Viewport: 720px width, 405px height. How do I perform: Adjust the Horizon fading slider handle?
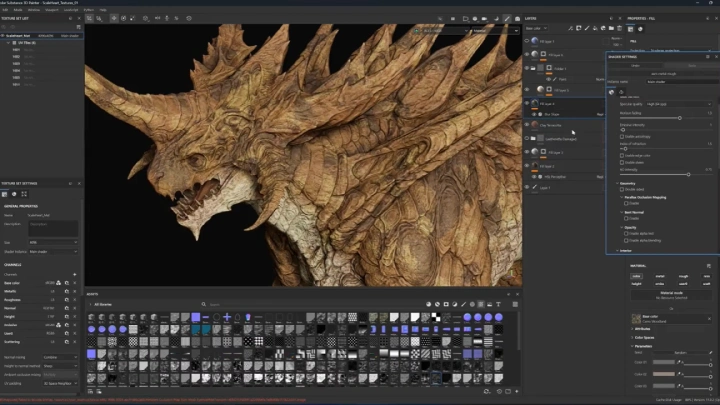tap(680, 118)
